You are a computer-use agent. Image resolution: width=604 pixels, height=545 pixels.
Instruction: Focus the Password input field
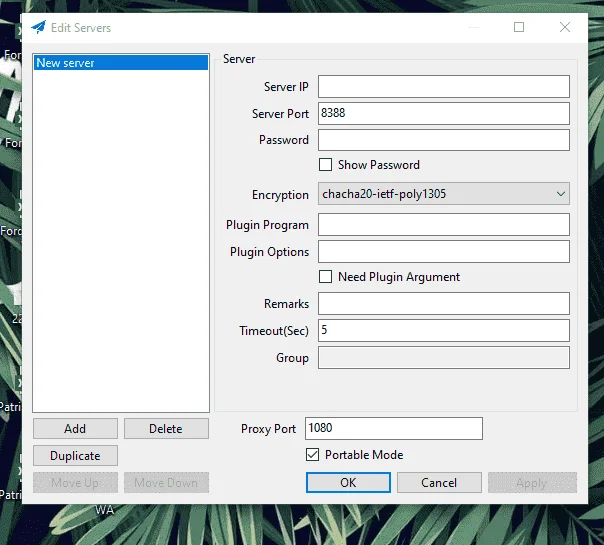[x=444, y=140]
